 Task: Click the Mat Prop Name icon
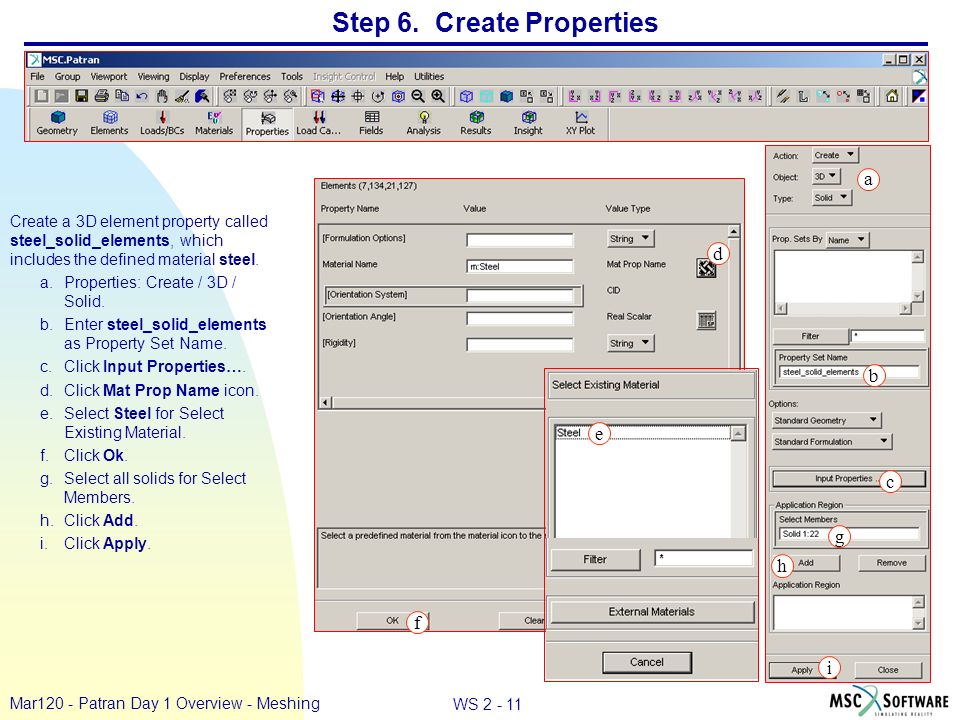point(706,268)
